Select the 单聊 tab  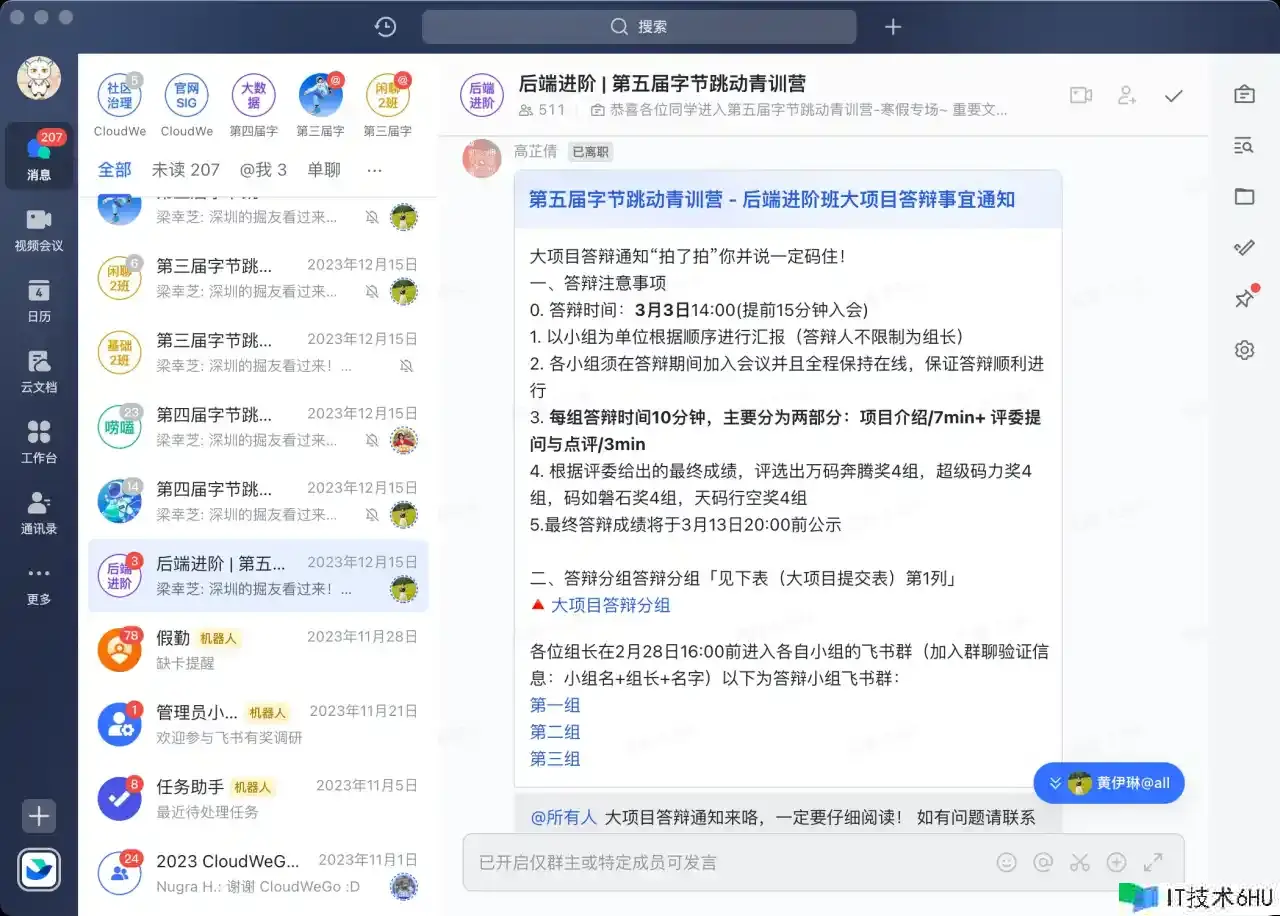(x=324, y=170)
